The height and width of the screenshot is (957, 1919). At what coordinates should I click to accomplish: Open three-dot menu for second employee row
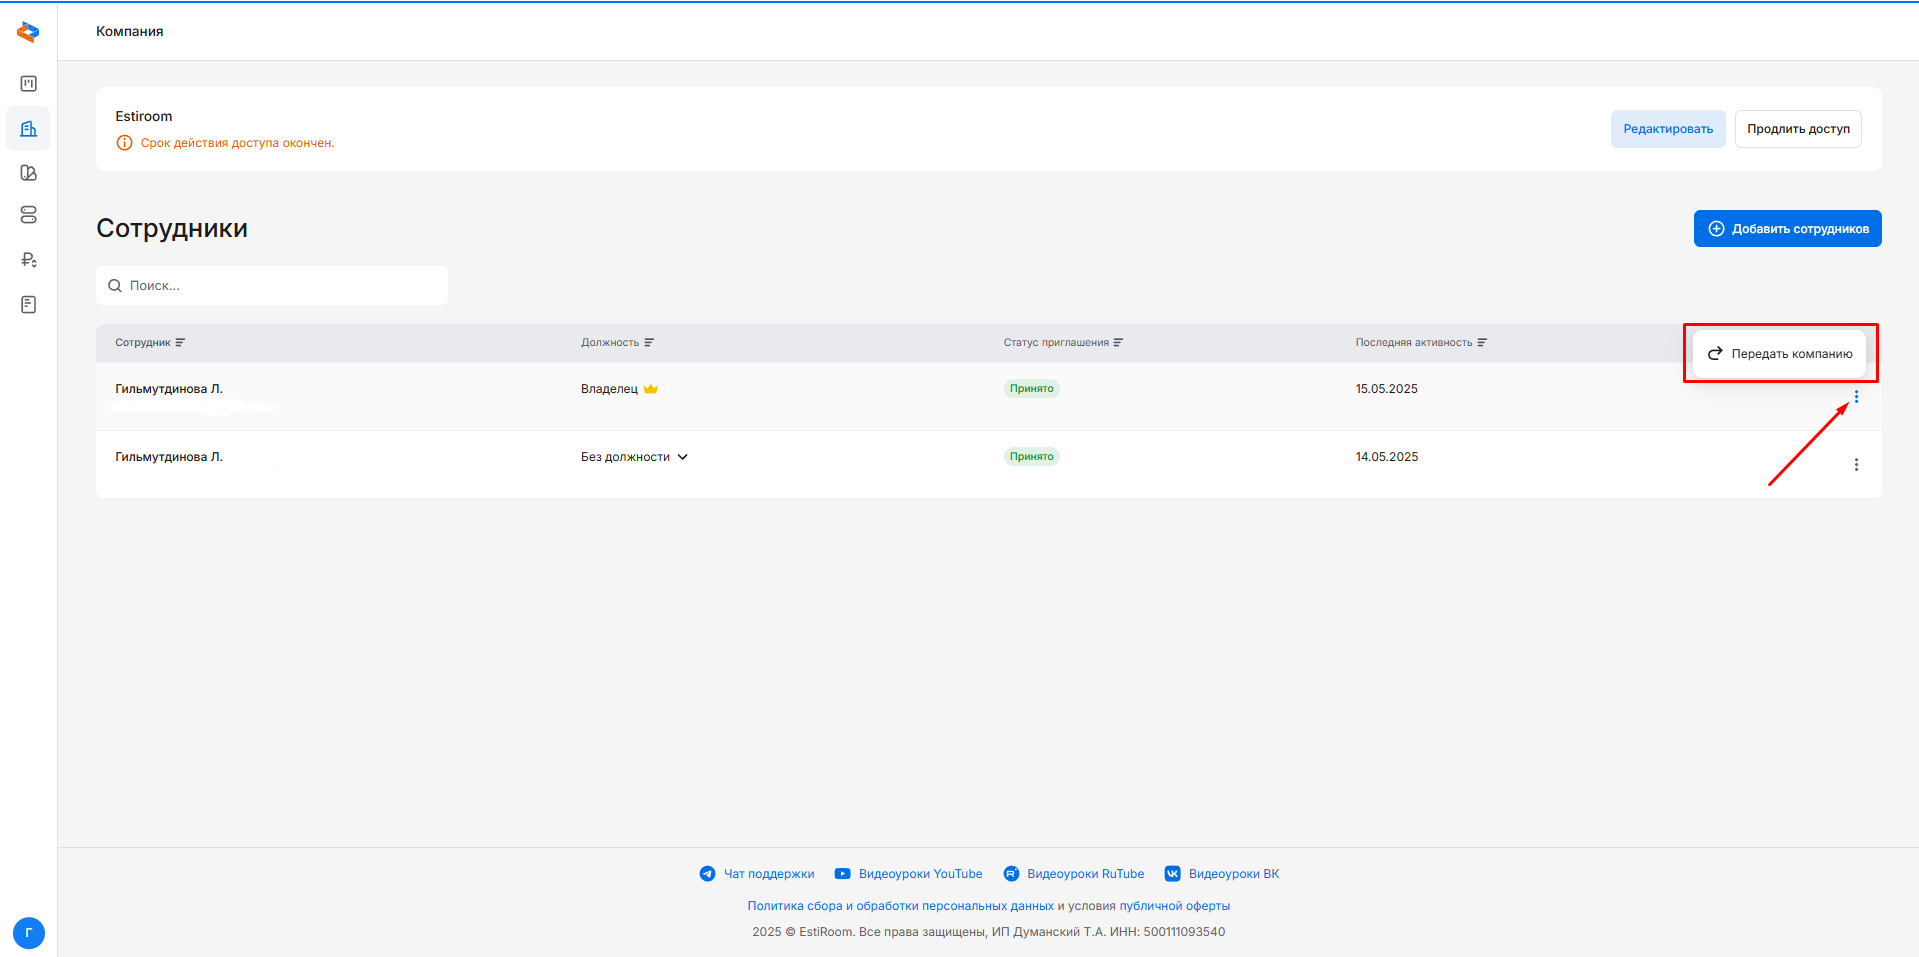(x=1856, y=465)
